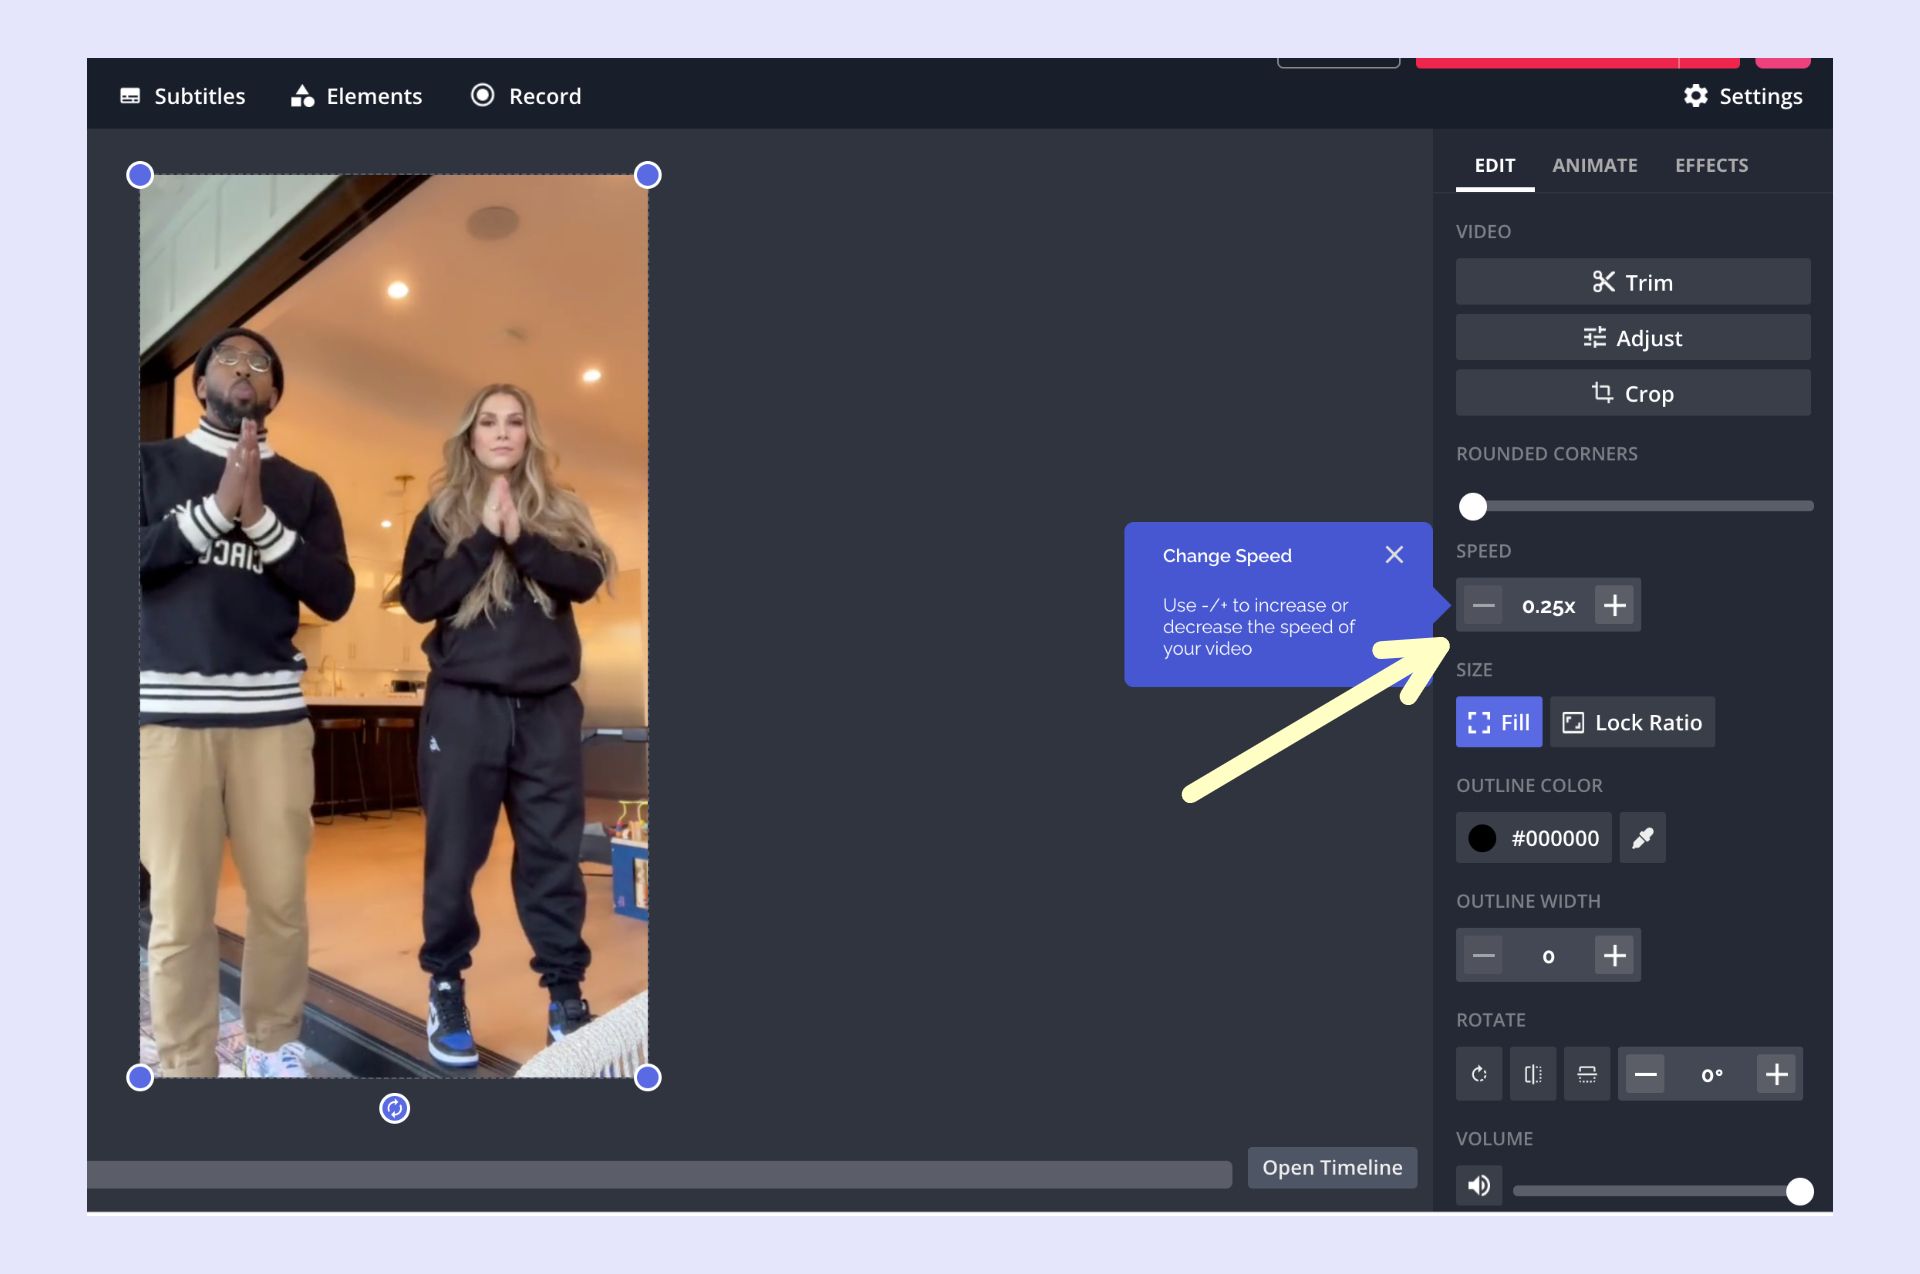Increase video speed with plus

pyautogui.click(x=1614, y=605)
